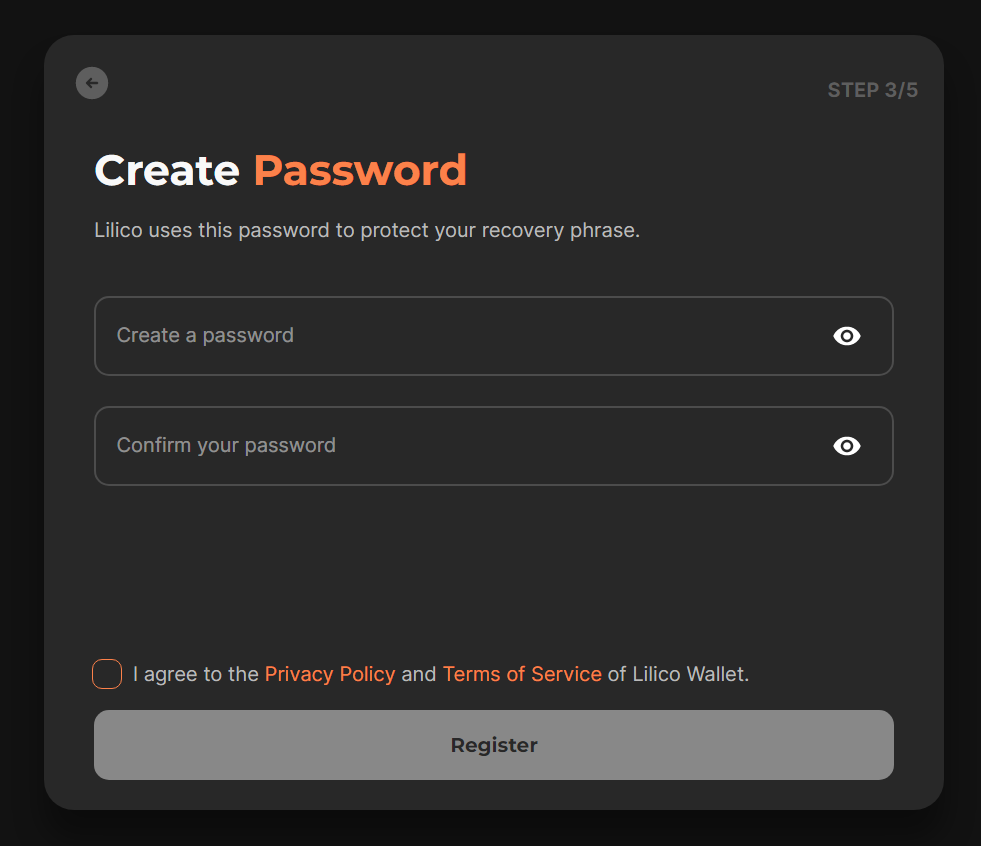Viewport: 981px width, 846px height.
Task: Show password in Create a password field
Action: 846,336
